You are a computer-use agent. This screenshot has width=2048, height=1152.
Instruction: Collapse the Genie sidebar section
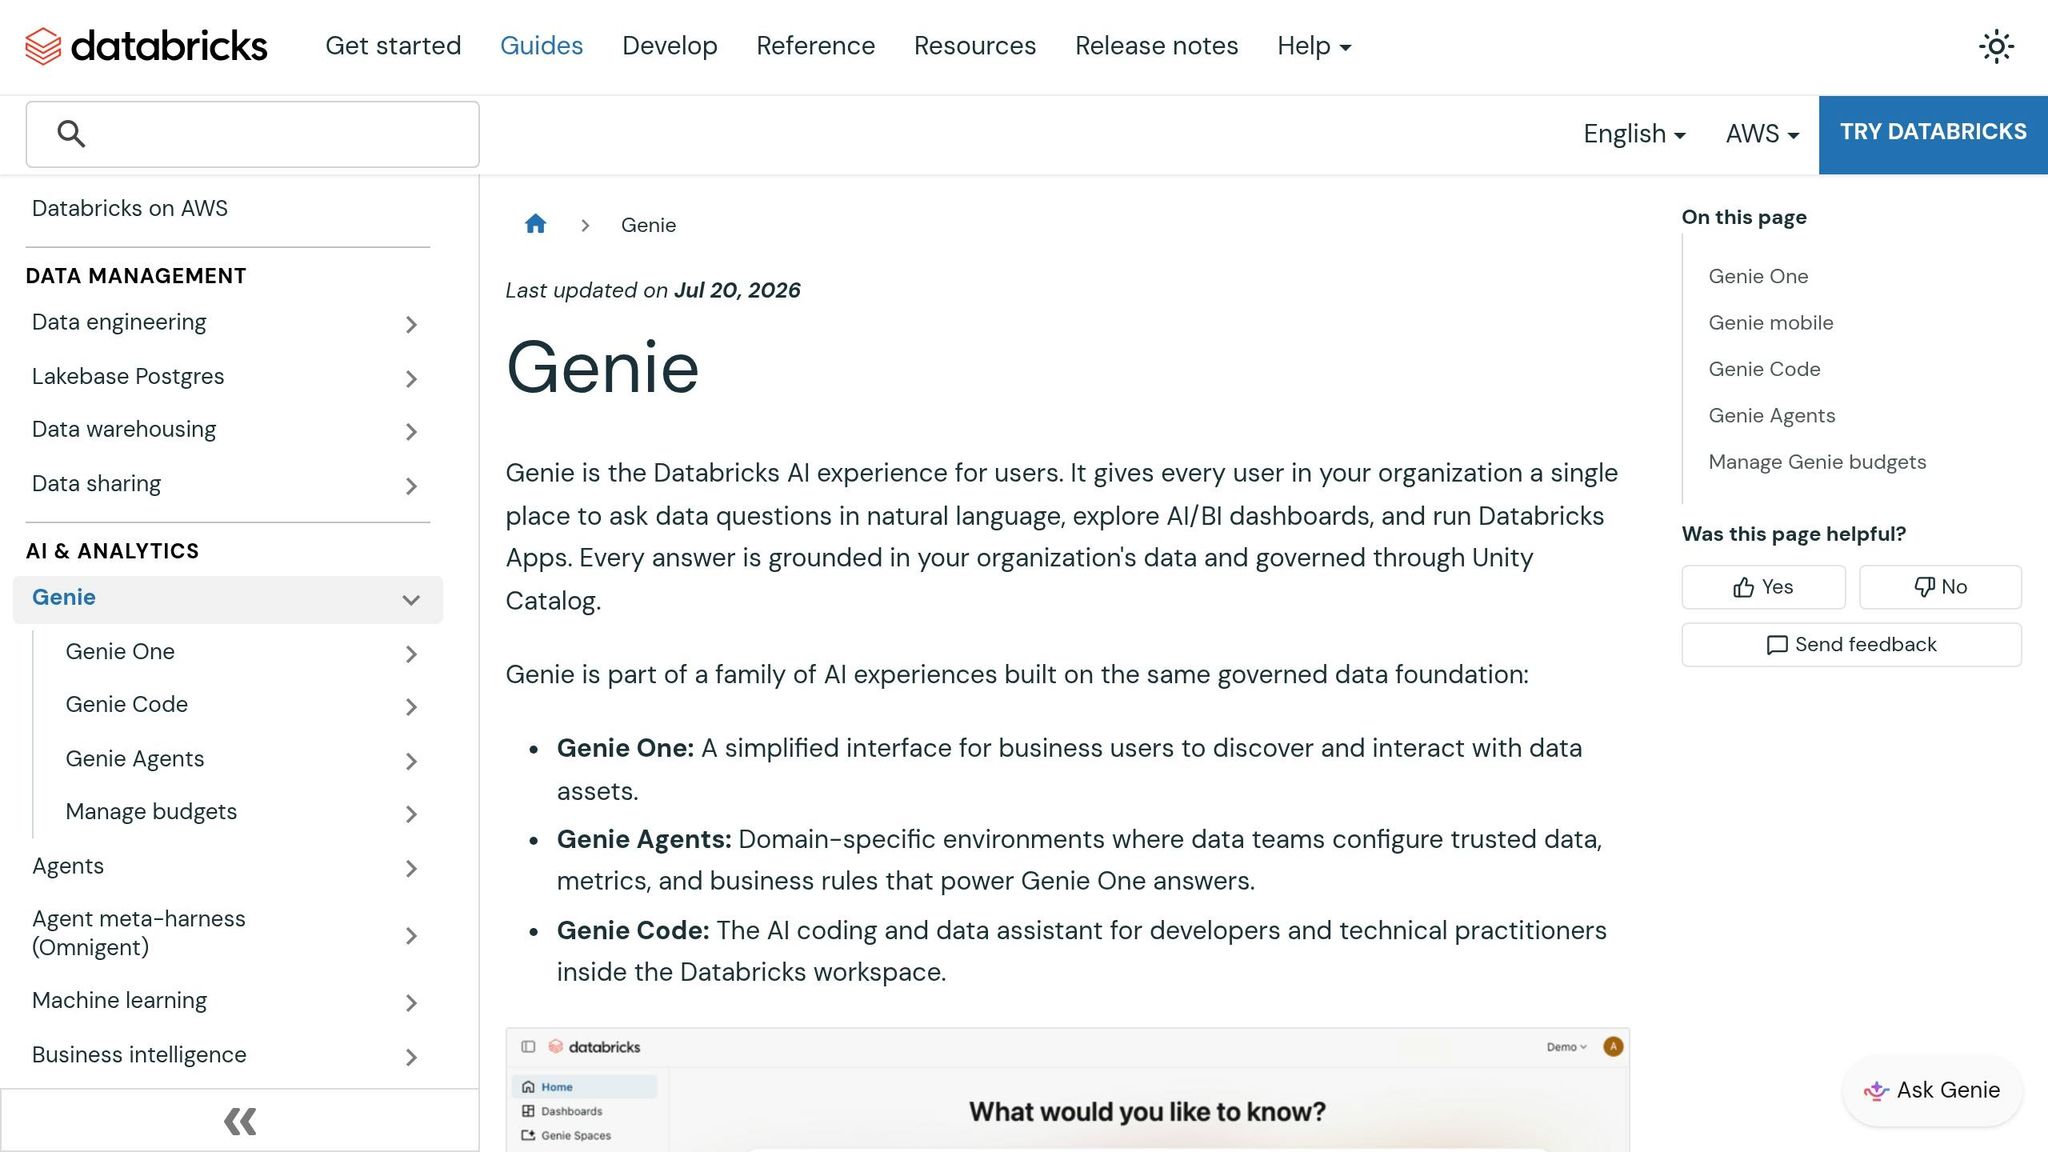coord(411,600)
